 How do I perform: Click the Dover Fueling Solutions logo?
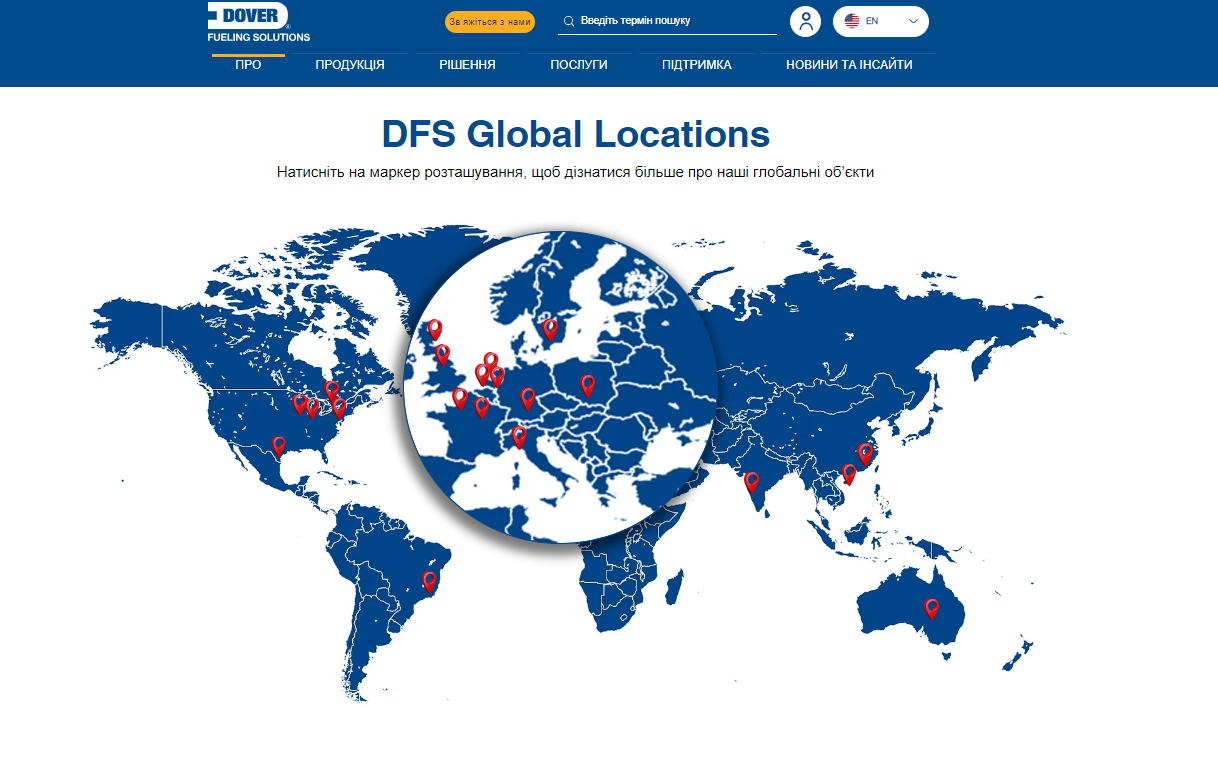pyautogui.click(x=258, y=22)
